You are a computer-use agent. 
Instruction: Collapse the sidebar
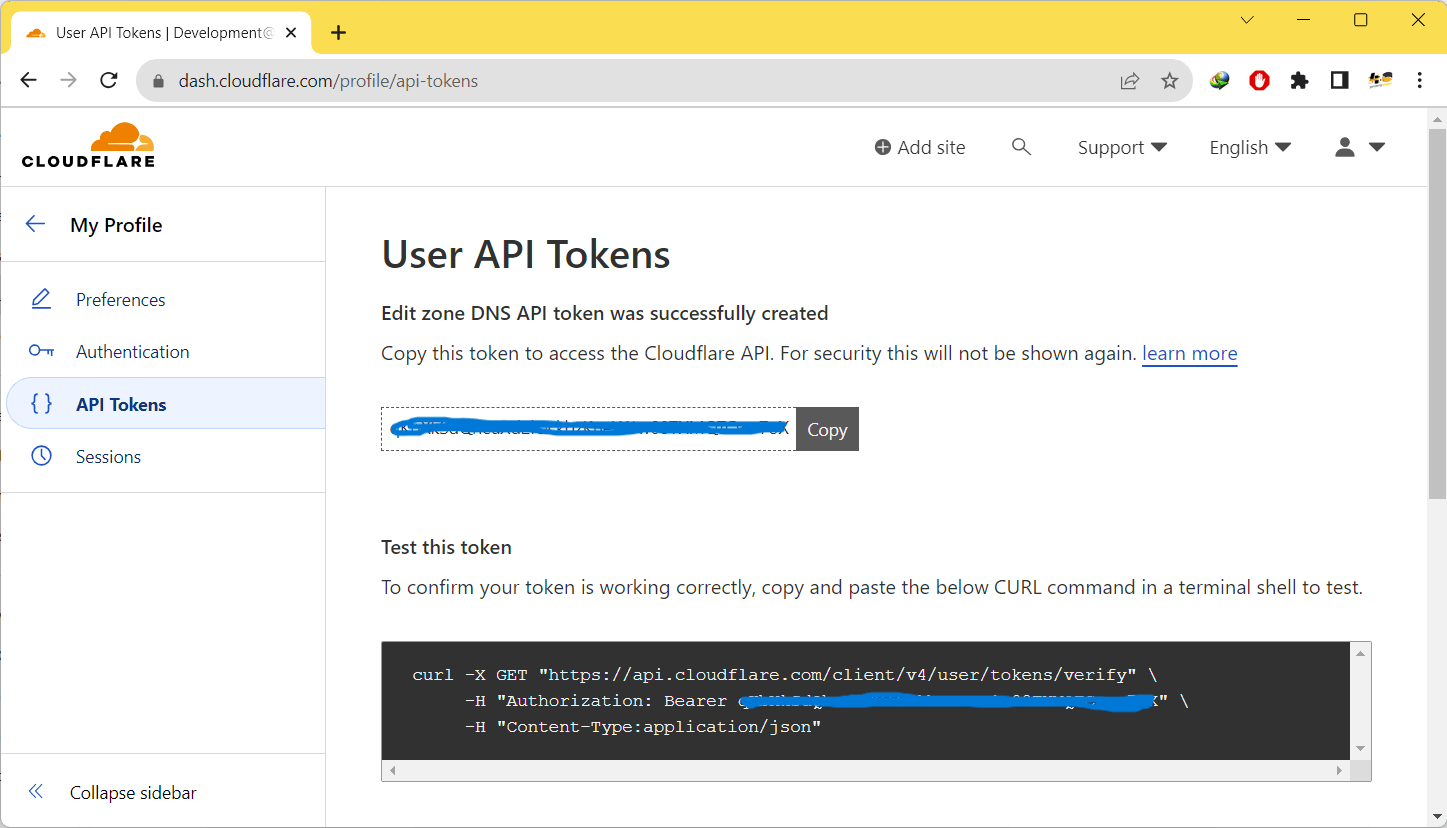click(x=132, y=793)
